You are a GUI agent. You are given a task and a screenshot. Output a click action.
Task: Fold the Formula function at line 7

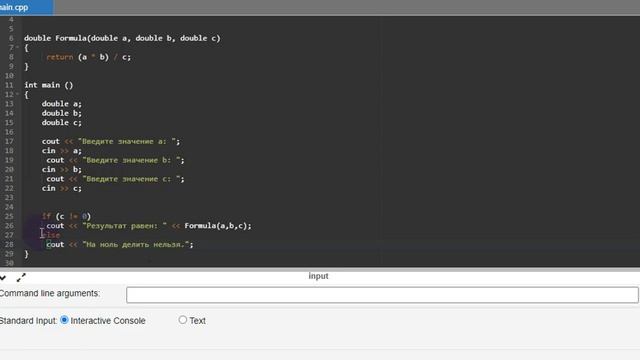[x=18, y=47]
